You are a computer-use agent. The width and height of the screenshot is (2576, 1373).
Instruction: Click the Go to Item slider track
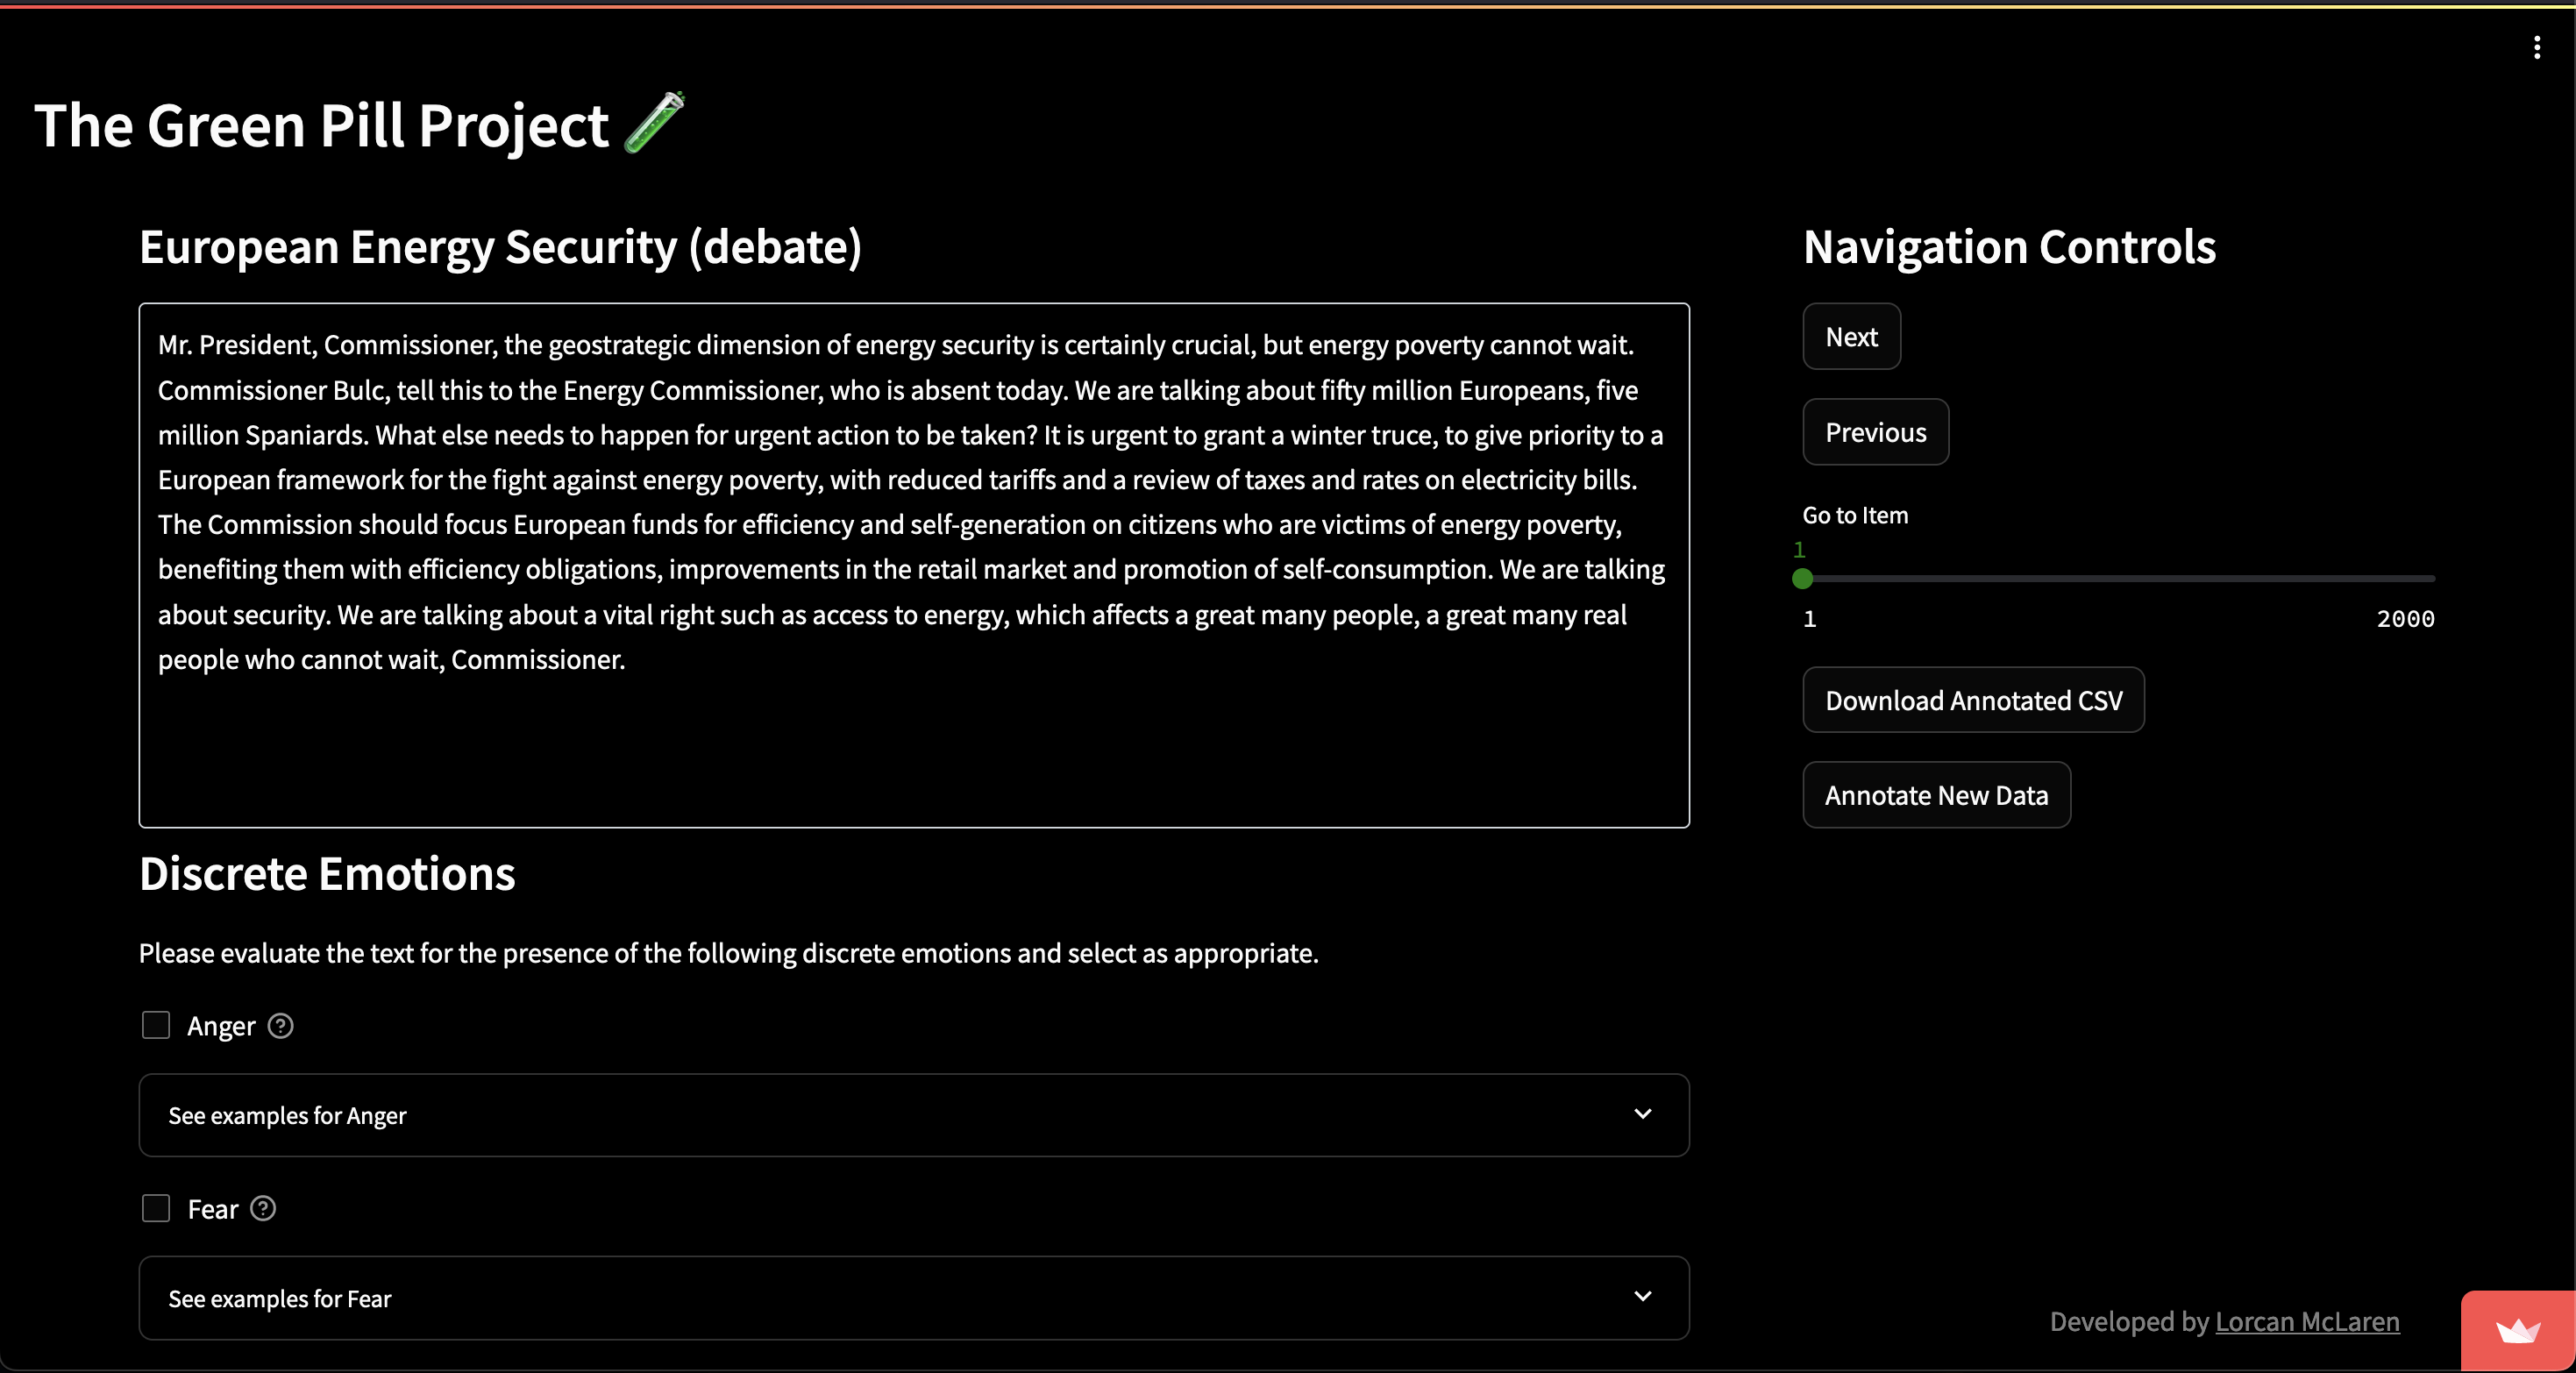2118,578
